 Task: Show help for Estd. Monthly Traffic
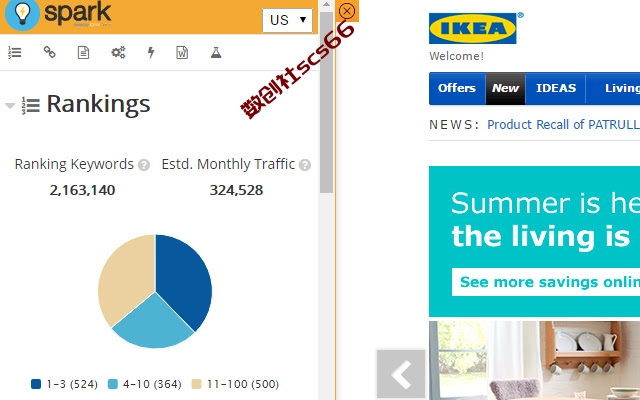point(305,165)
